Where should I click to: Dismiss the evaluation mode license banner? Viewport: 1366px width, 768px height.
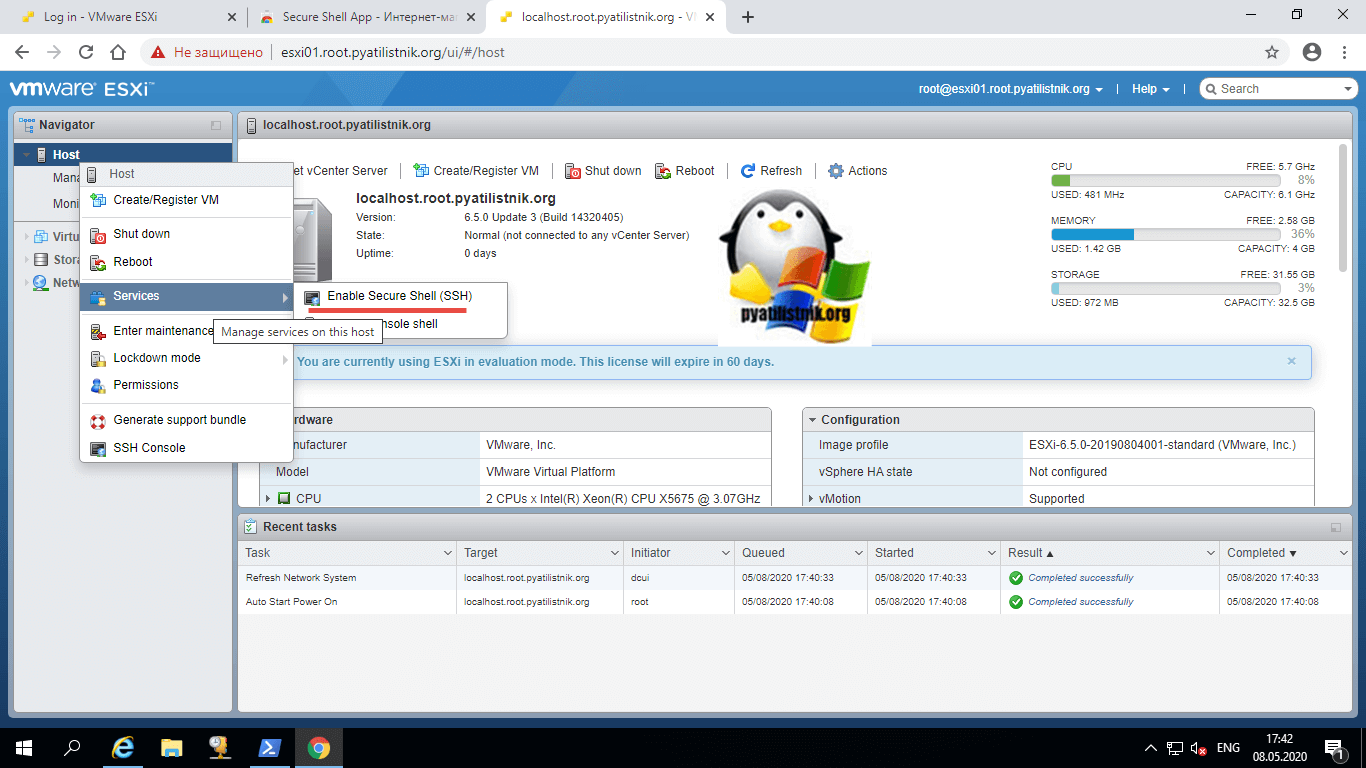(x=1291, y=361)
